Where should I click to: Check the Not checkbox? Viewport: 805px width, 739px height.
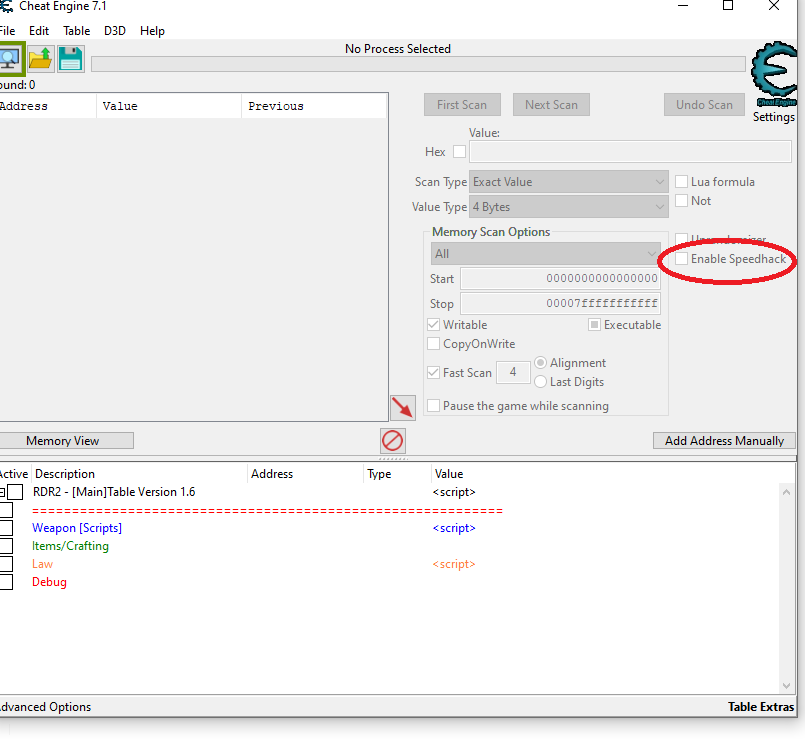click(681, 200)
